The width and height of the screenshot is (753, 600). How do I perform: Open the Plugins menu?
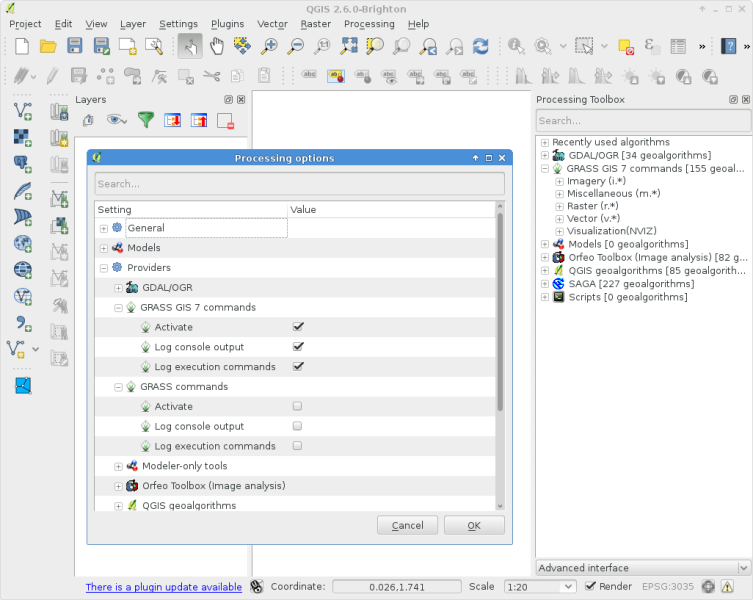227,24
